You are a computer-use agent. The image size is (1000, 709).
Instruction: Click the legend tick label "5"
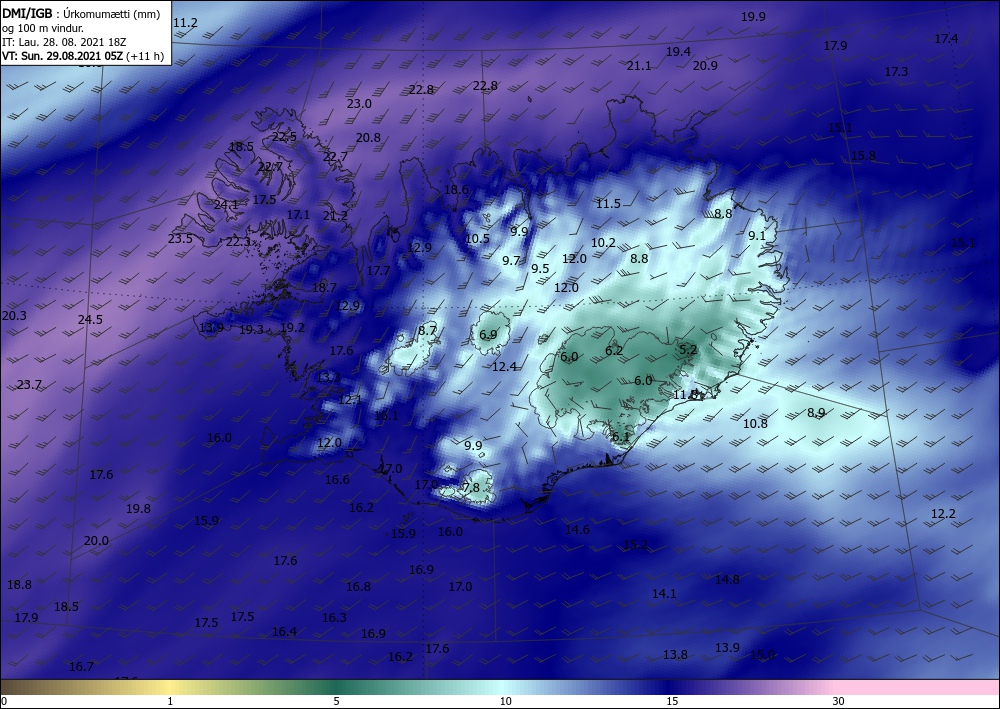pos(336,701)
